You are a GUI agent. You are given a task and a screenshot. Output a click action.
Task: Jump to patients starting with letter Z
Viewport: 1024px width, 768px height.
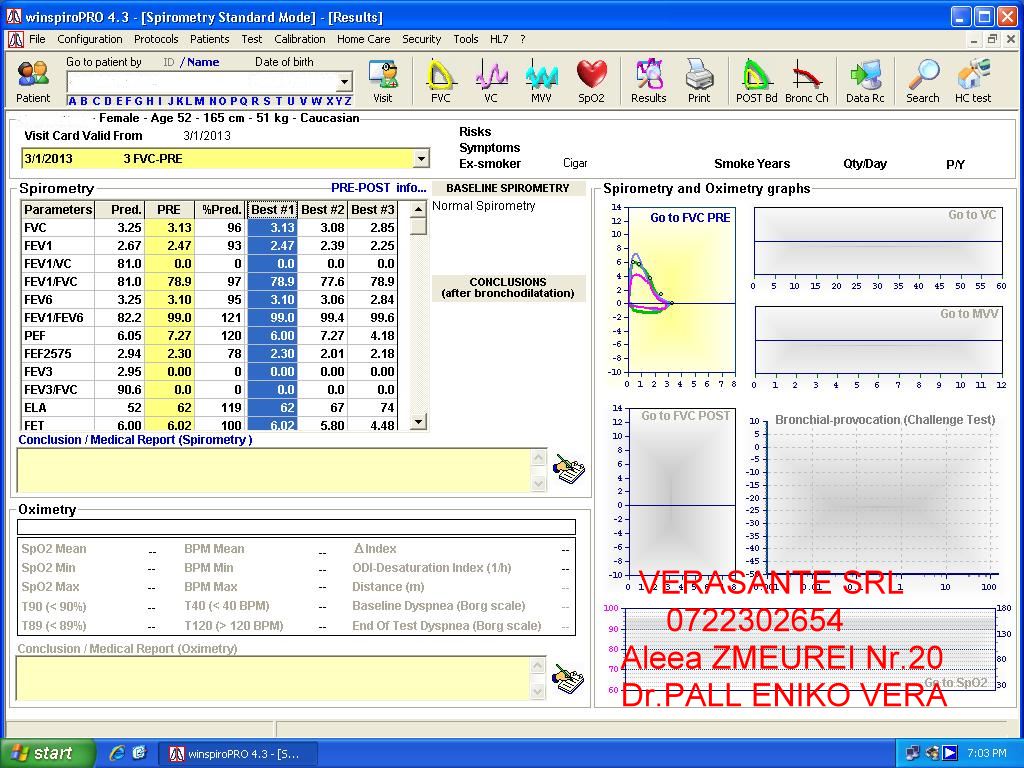click(x=348, y=101)
